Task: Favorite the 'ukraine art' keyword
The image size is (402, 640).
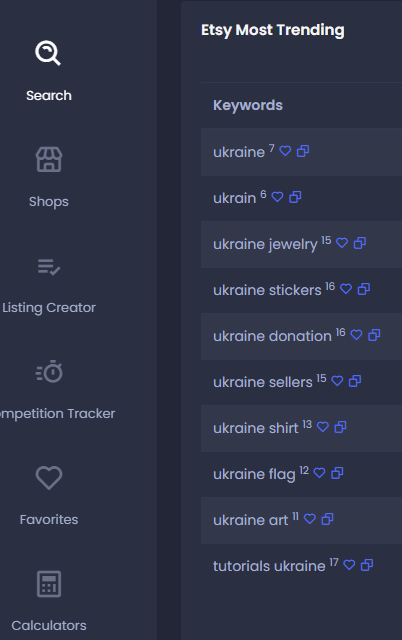Action: (310, 519)
